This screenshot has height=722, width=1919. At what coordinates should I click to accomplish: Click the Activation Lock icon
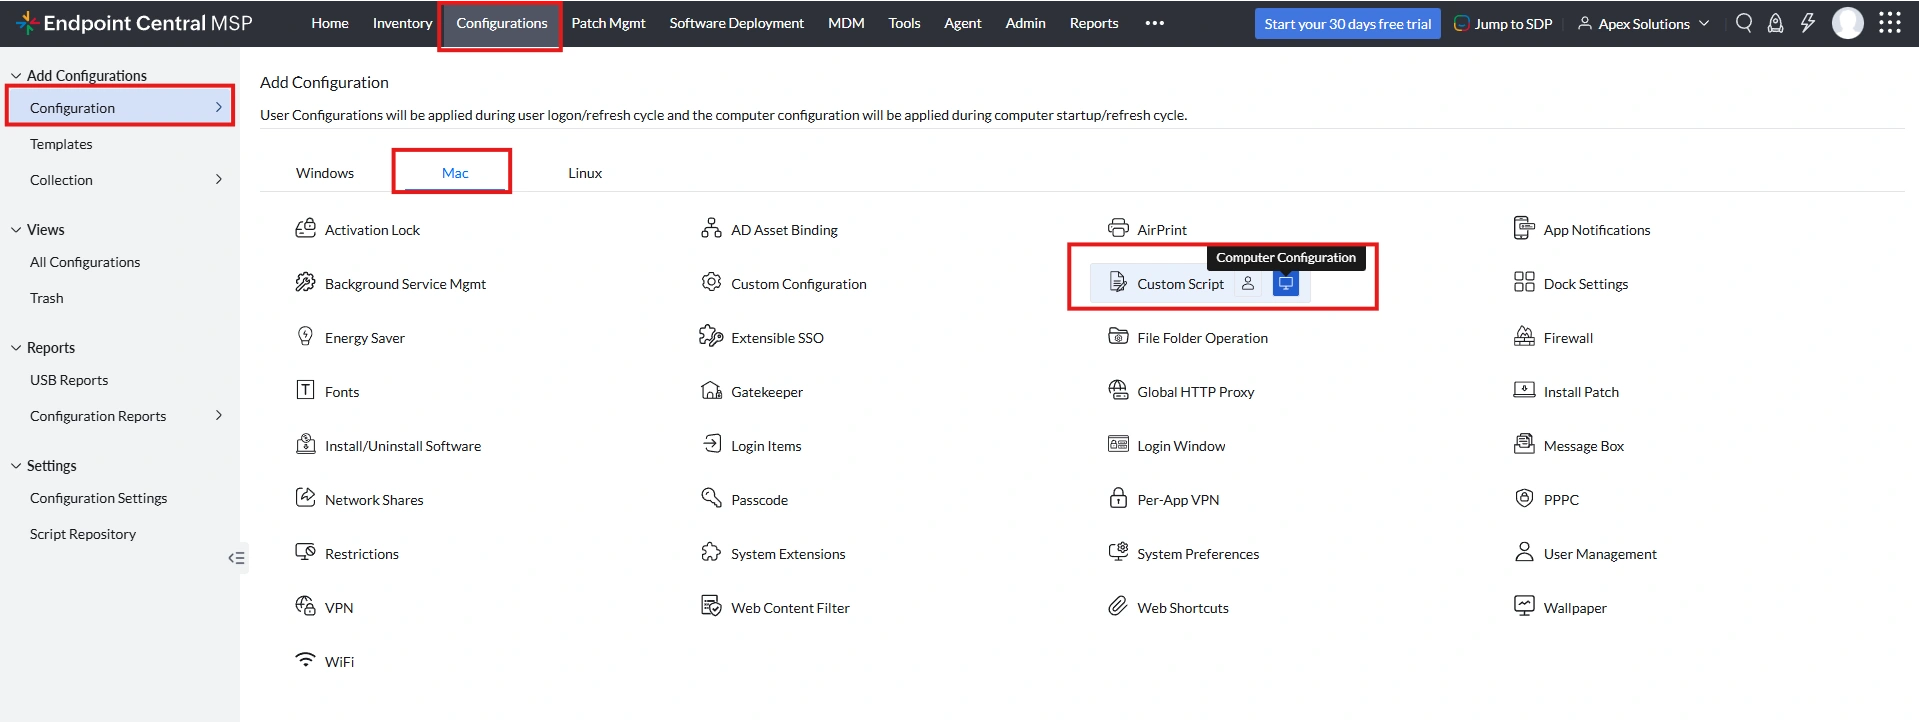pos(305,229)
